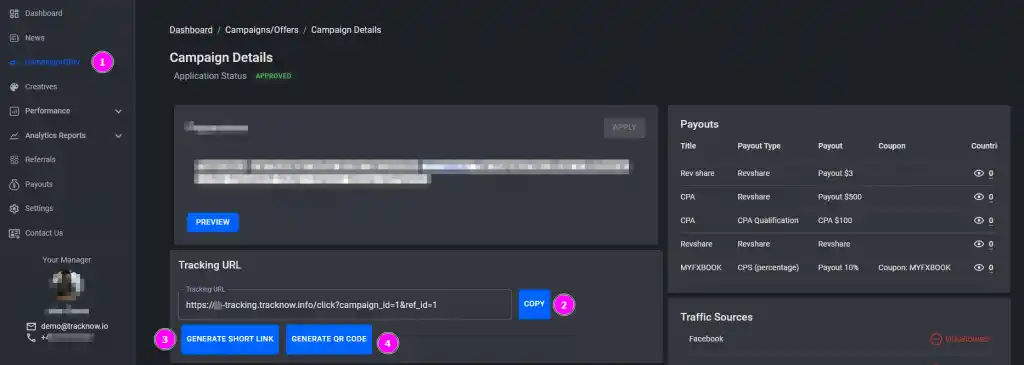Open the News sidebar item

point(35,38)
